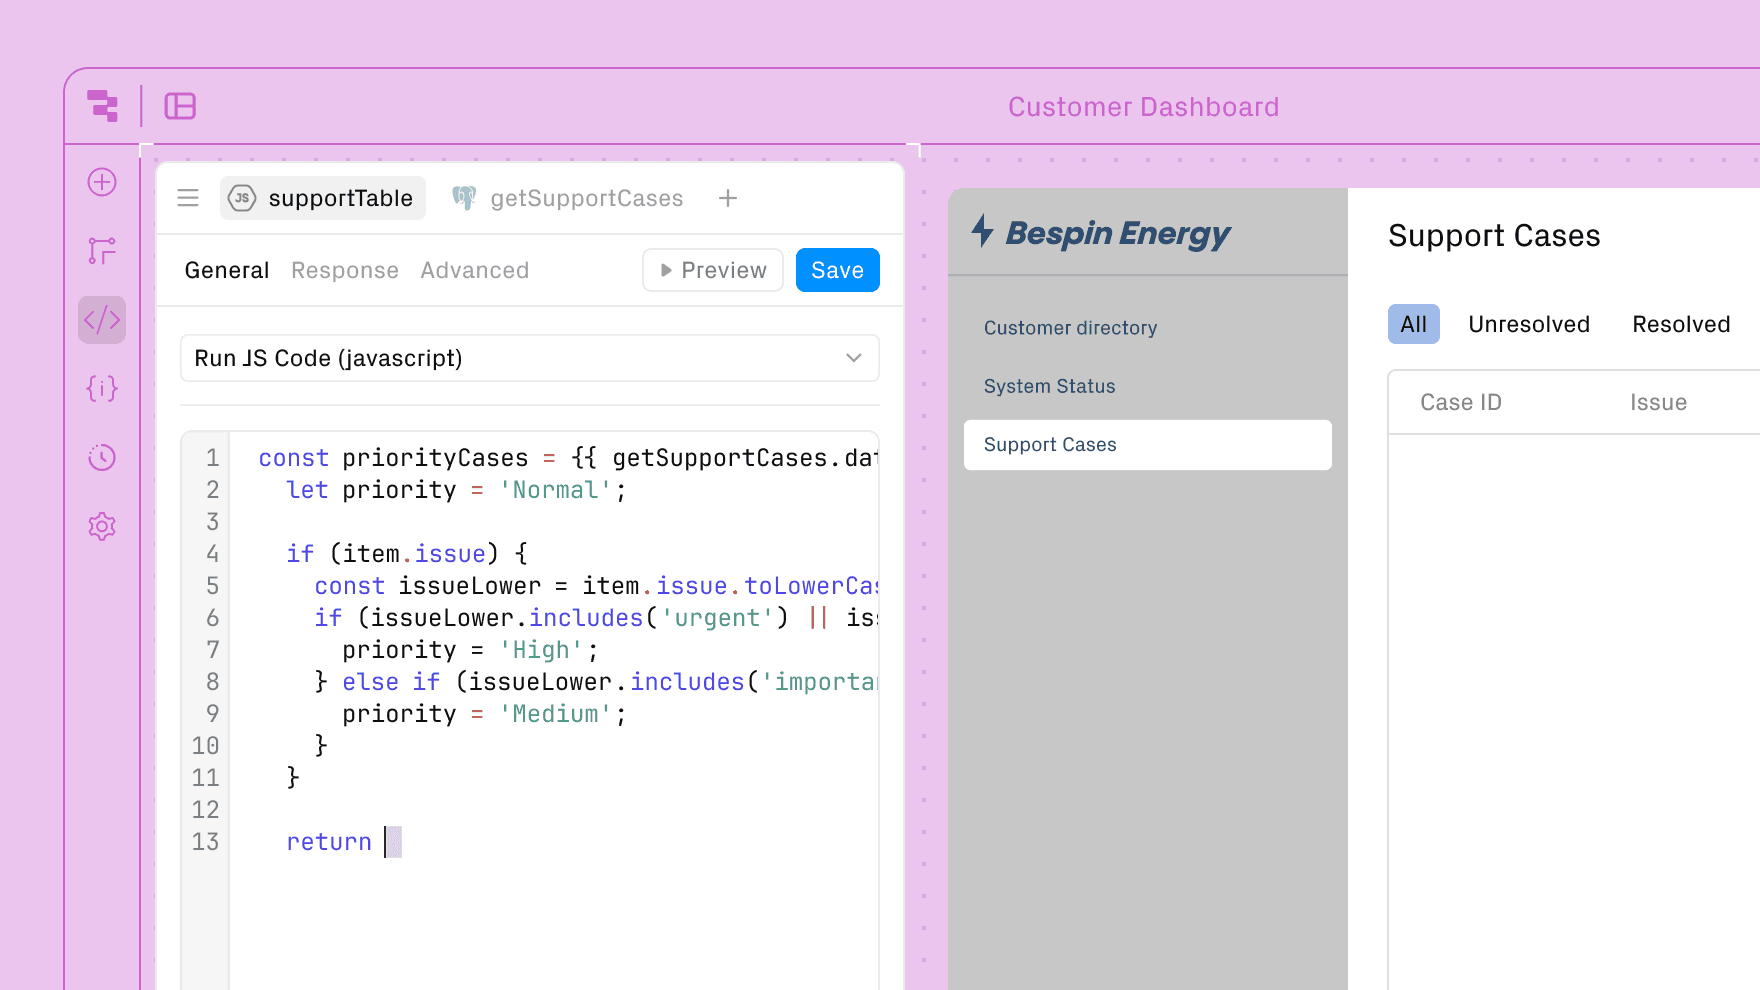The height and width of the screenshot is (990, 1760).
Task: Navigate to Customer directory
Action: pyautogui.click(x=1070, y=327)
